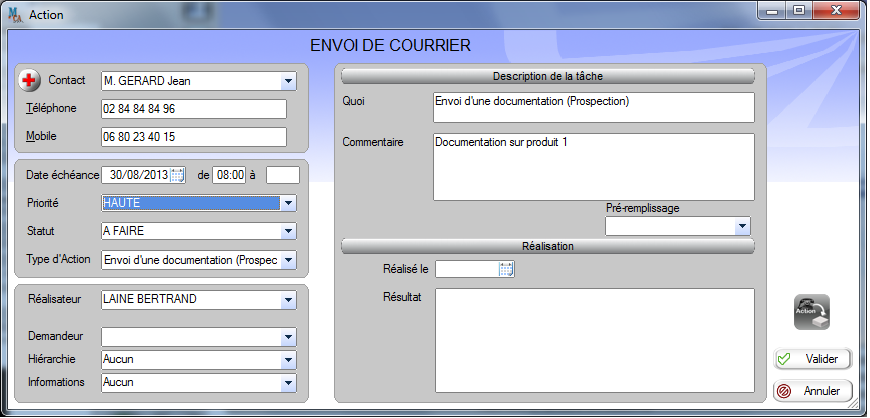Image resolution: width=870 pixels, height=418 pixels.
Task: Expand the Pré-remplissage dropdown
Action: (x=741, y=227)
